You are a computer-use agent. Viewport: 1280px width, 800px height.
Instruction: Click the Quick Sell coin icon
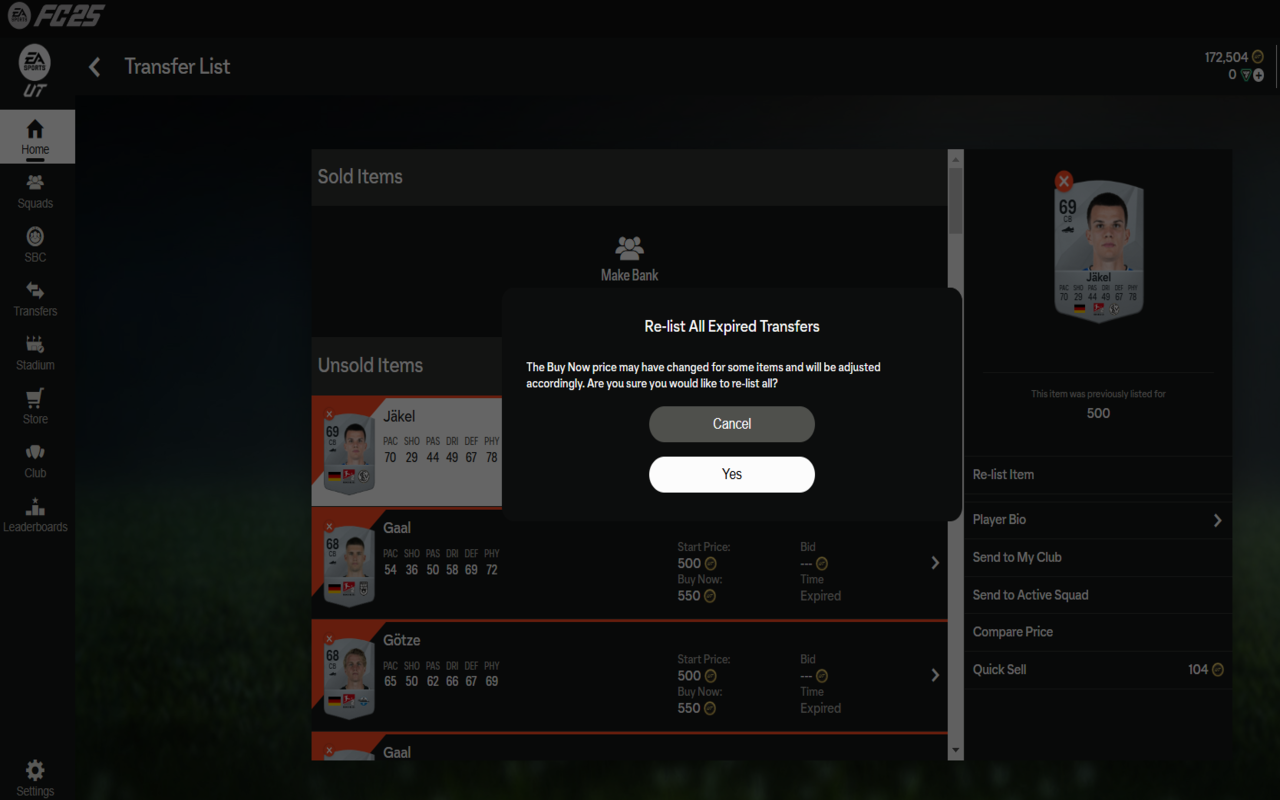[1218, 670]
